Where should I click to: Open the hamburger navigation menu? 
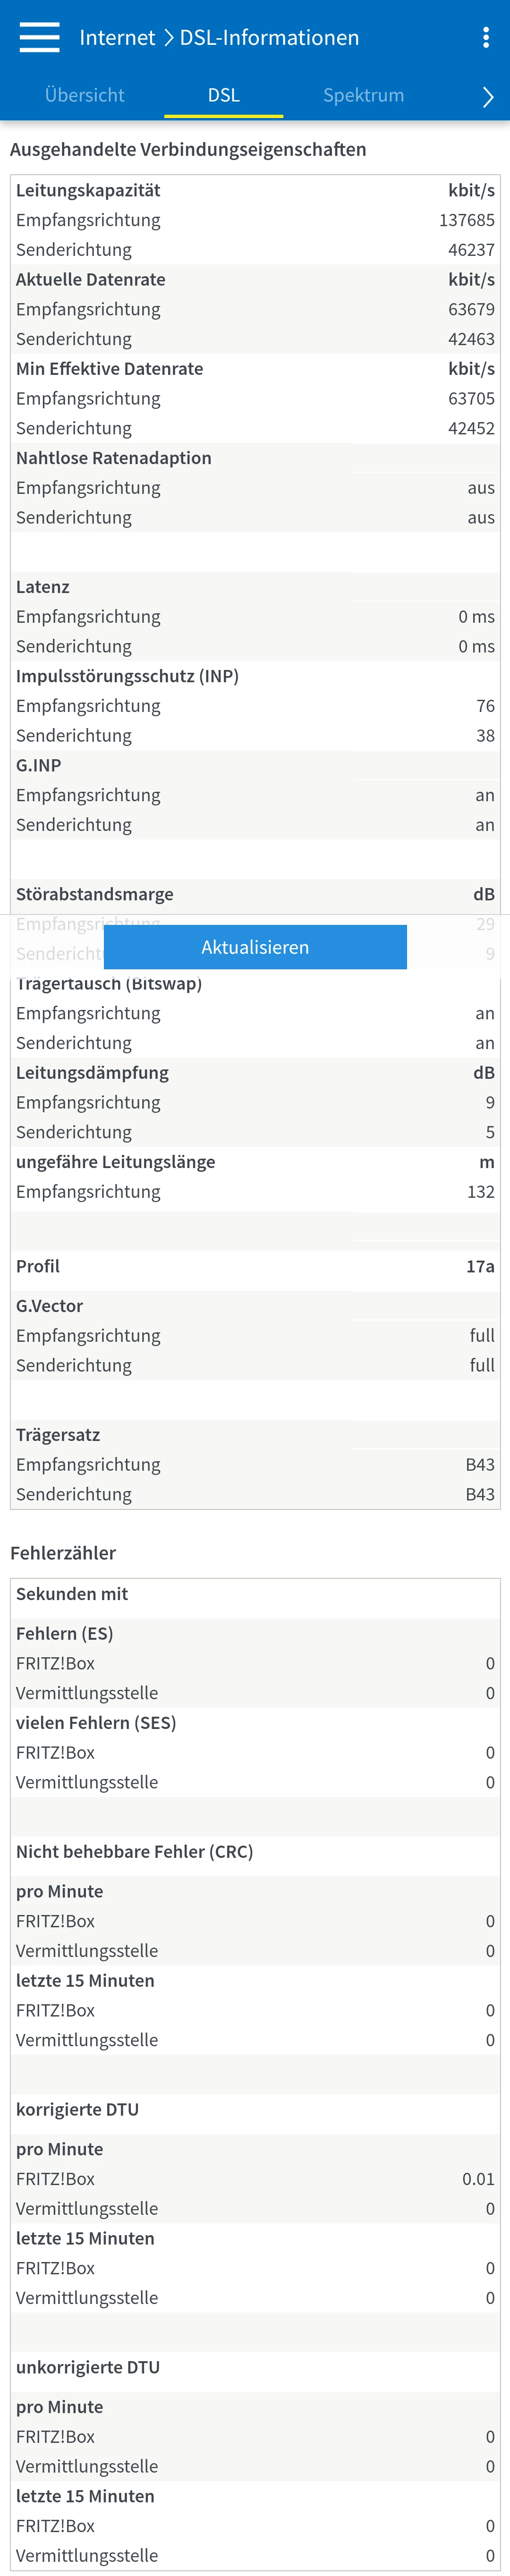39,38
